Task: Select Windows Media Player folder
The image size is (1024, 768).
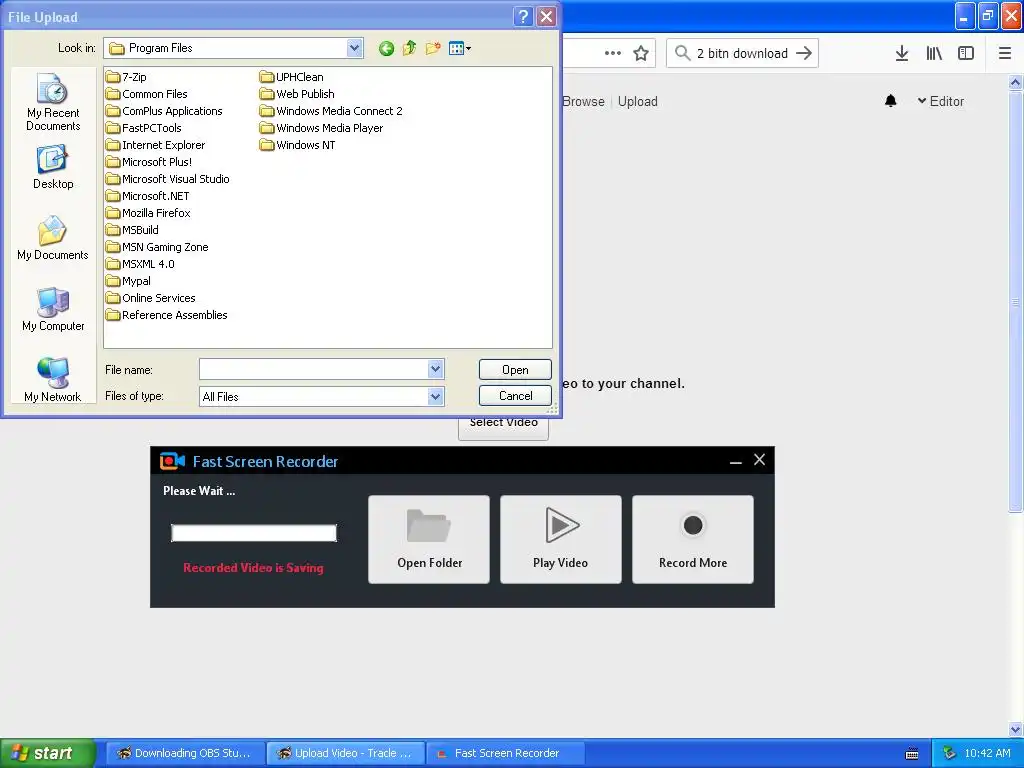Action: point(322,128)
